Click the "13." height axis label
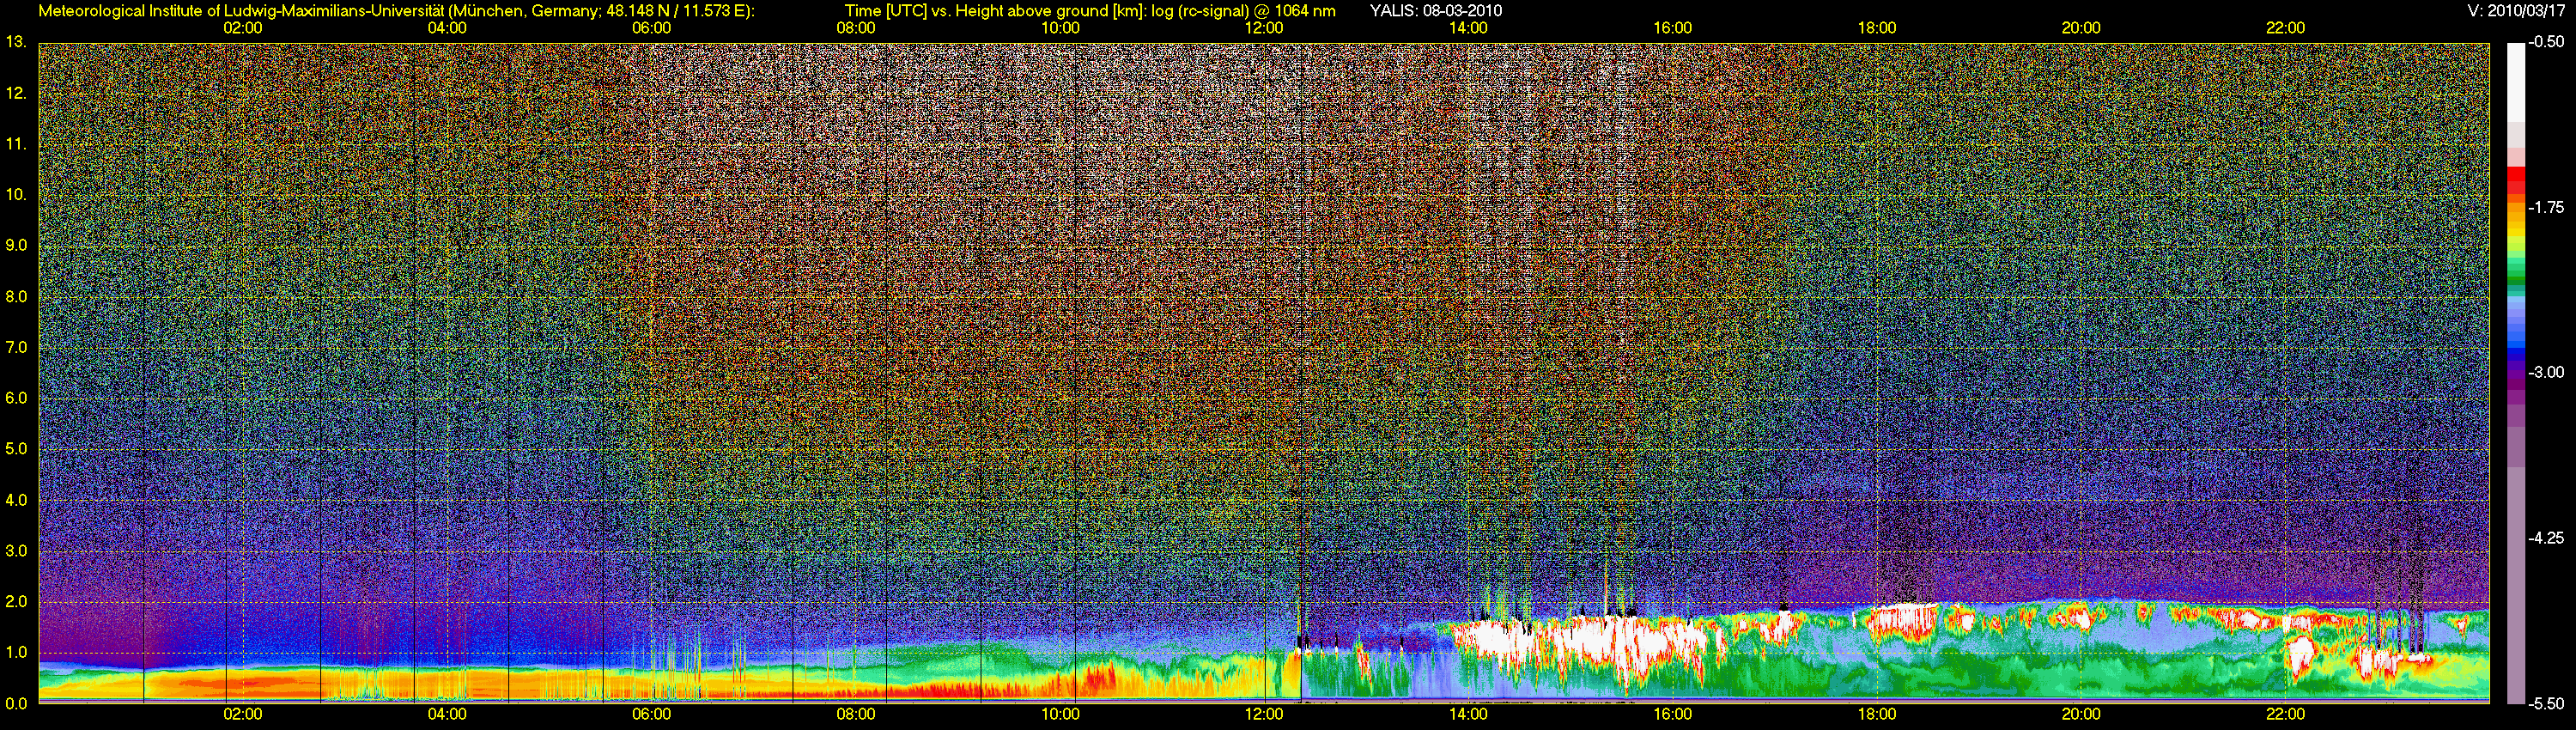Image resolution: width=2576 pixels, height=730 pixels. 16,43
